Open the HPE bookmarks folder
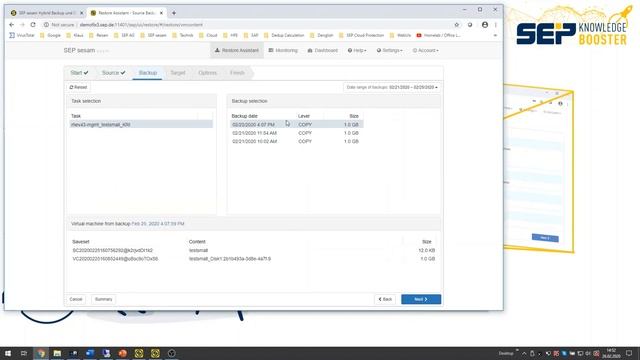 (230, 36)
